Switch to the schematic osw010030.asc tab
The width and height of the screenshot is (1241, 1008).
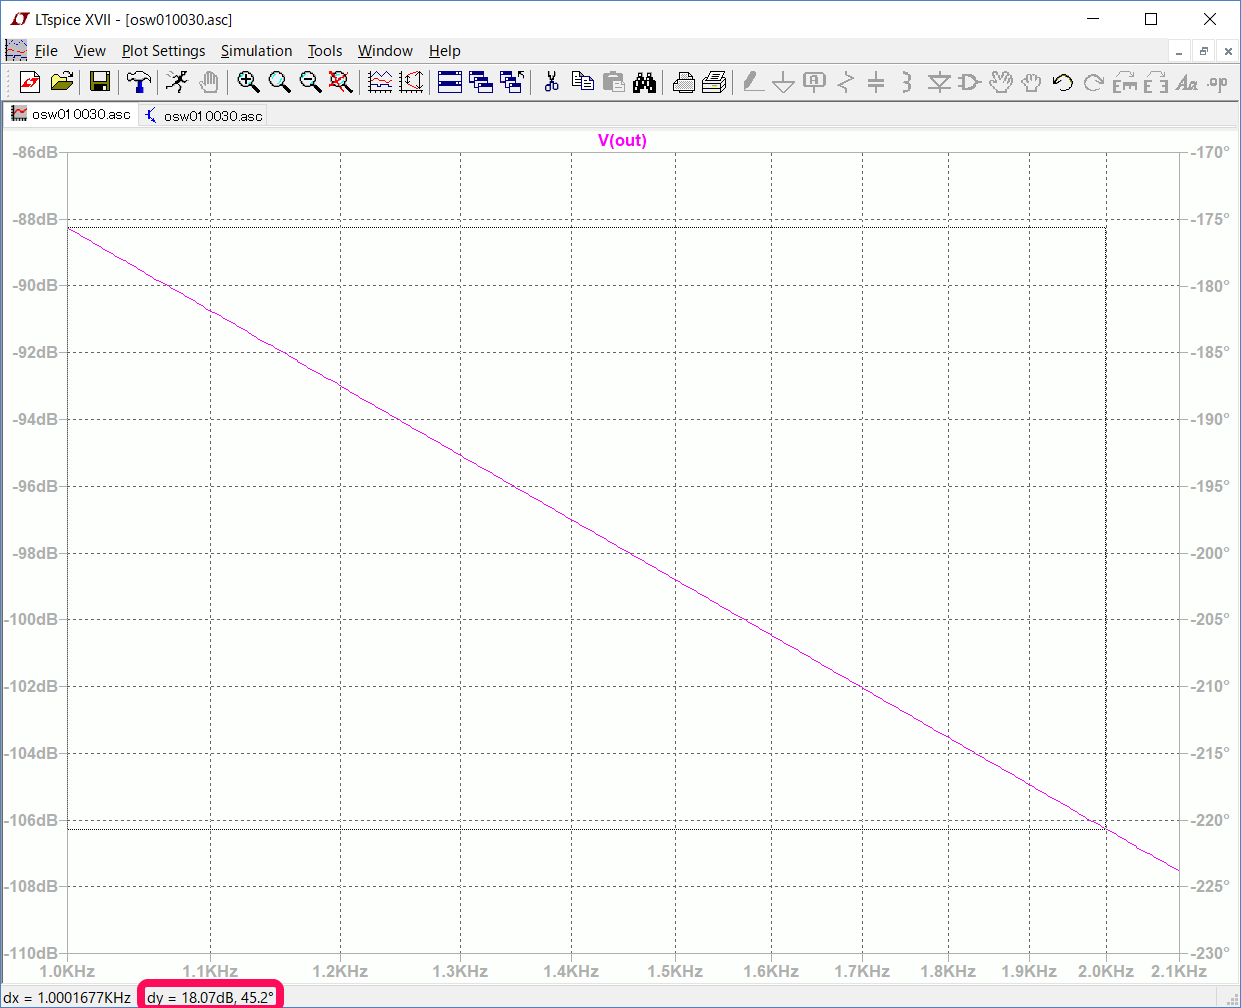(204, 116)
